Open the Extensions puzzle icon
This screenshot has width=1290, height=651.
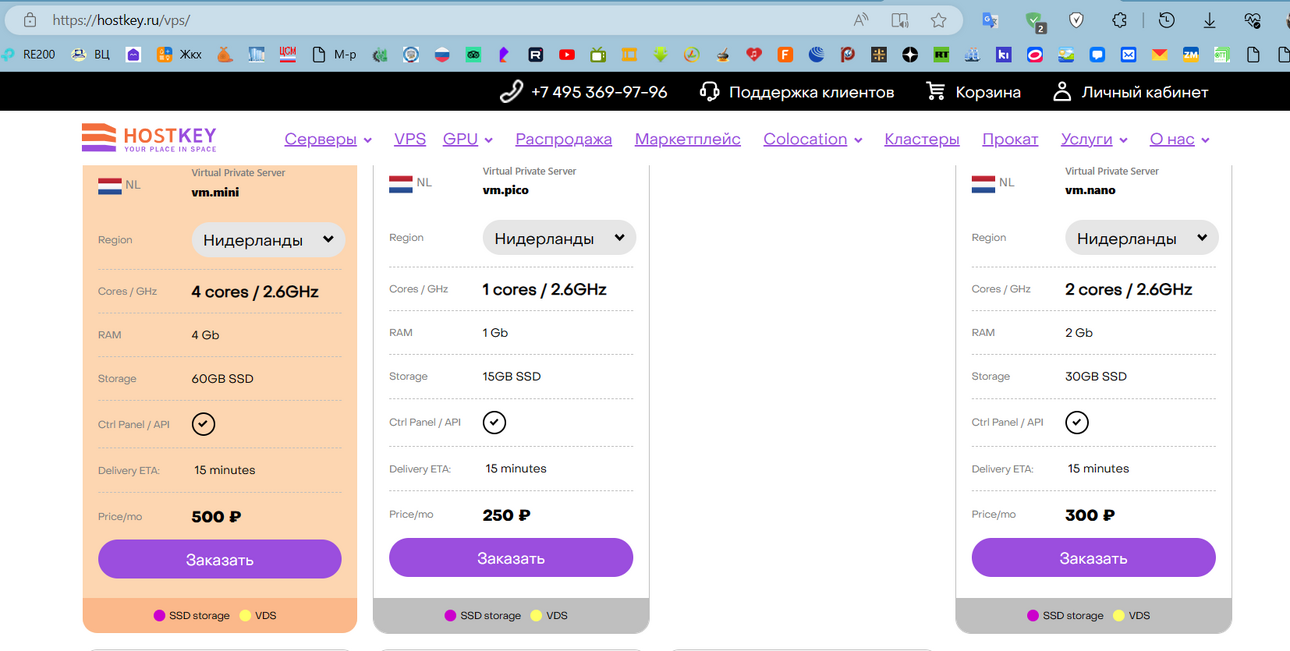pyautogui.click(x=1120, y=20)
